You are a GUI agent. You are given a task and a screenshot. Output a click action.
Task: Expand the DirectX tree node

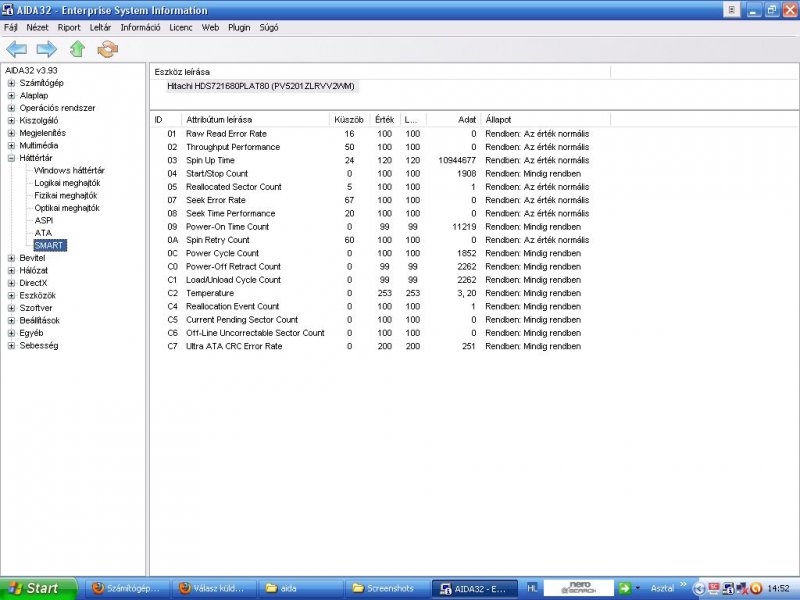tap(11, 283)
